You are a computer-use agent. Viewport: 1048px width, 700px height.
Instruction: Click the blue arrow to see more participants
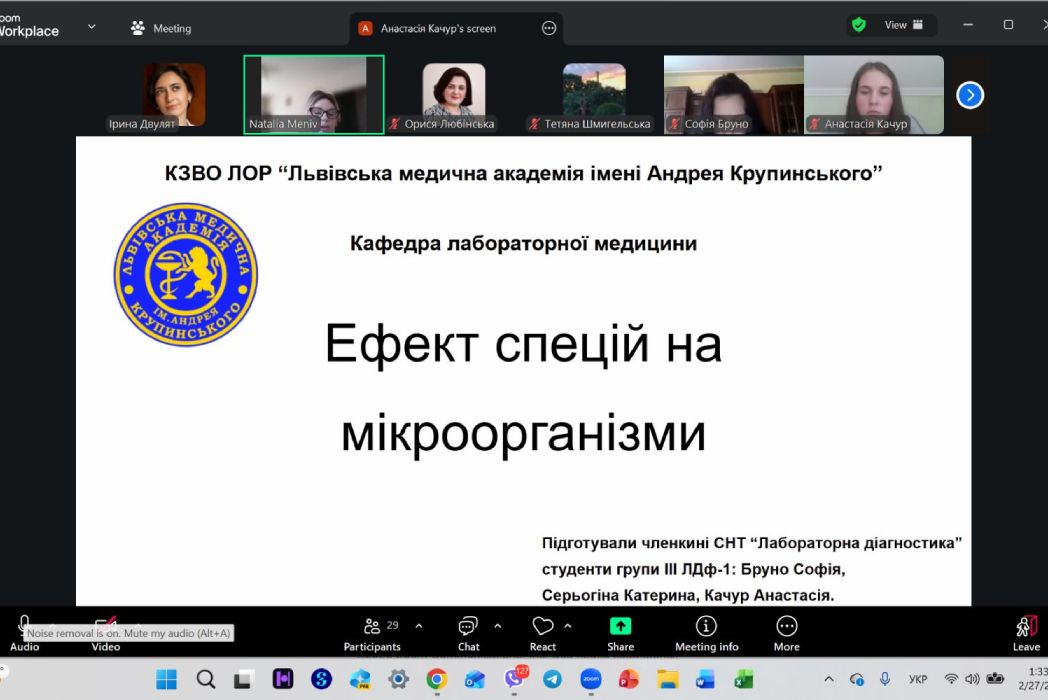tap(969, 95)
